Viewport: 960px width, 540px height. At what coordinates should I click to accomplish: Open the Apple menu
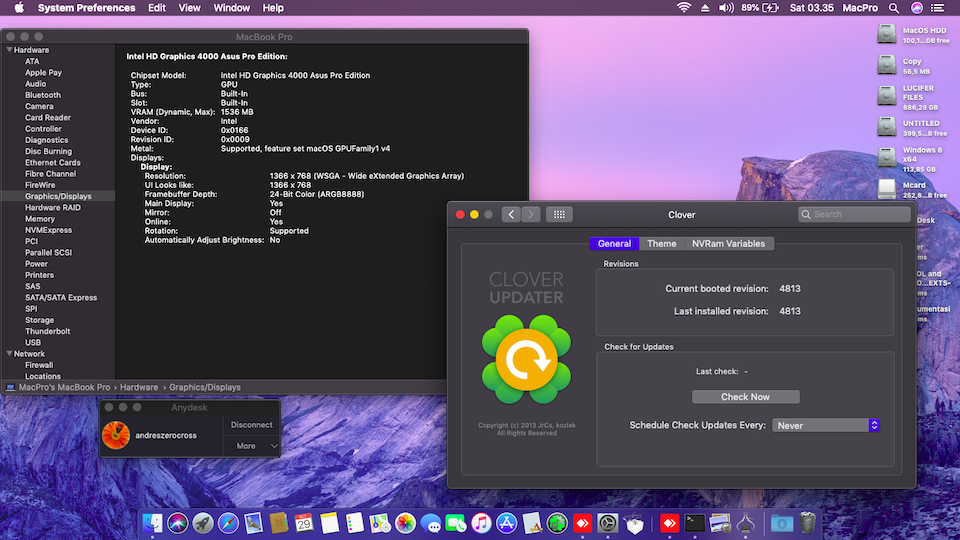pos(19,8)
